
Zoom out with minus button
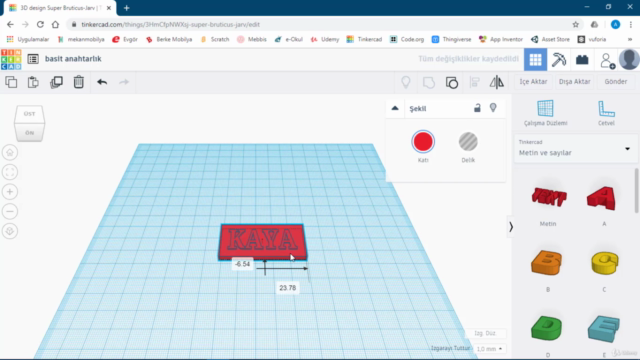[x=10, y=211]
